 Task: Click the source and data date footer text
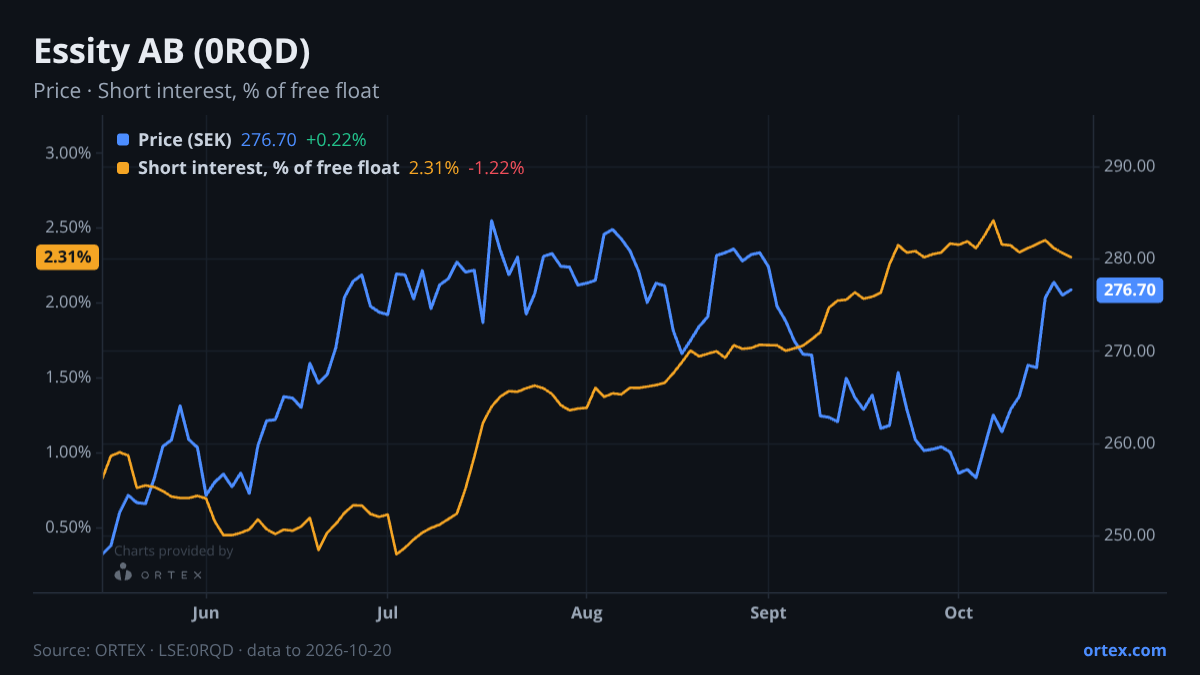click(x=212, y=650)
